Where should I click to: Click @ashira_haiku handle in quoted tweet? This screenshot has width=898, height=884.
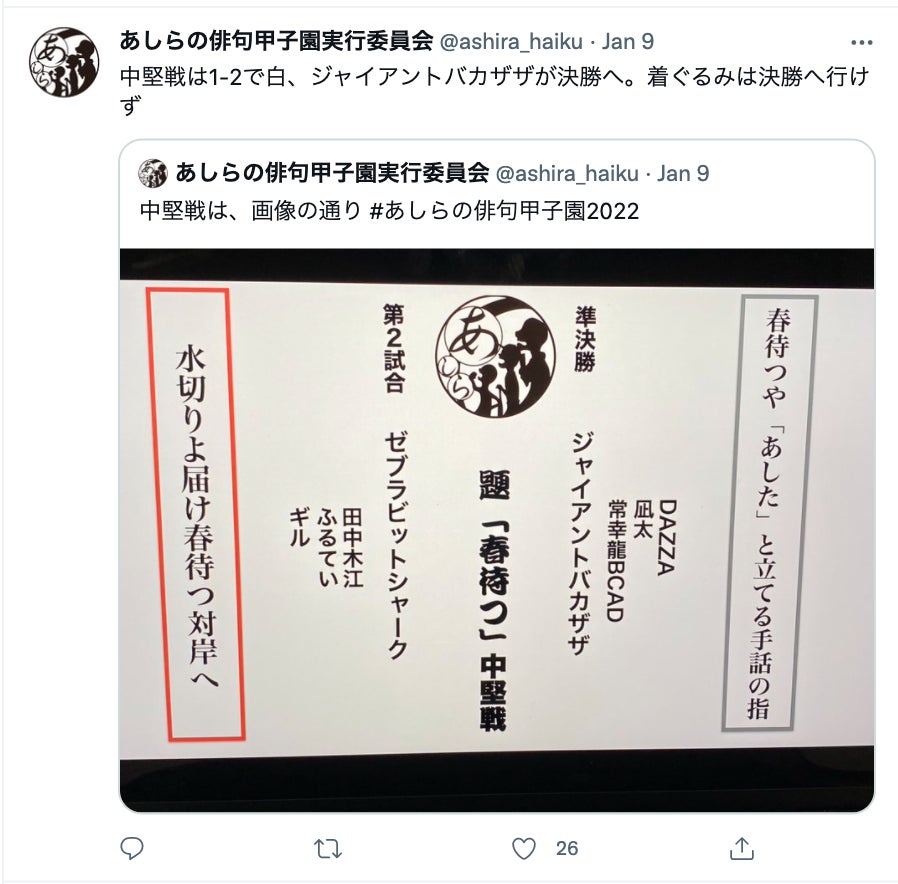point(567,173)
